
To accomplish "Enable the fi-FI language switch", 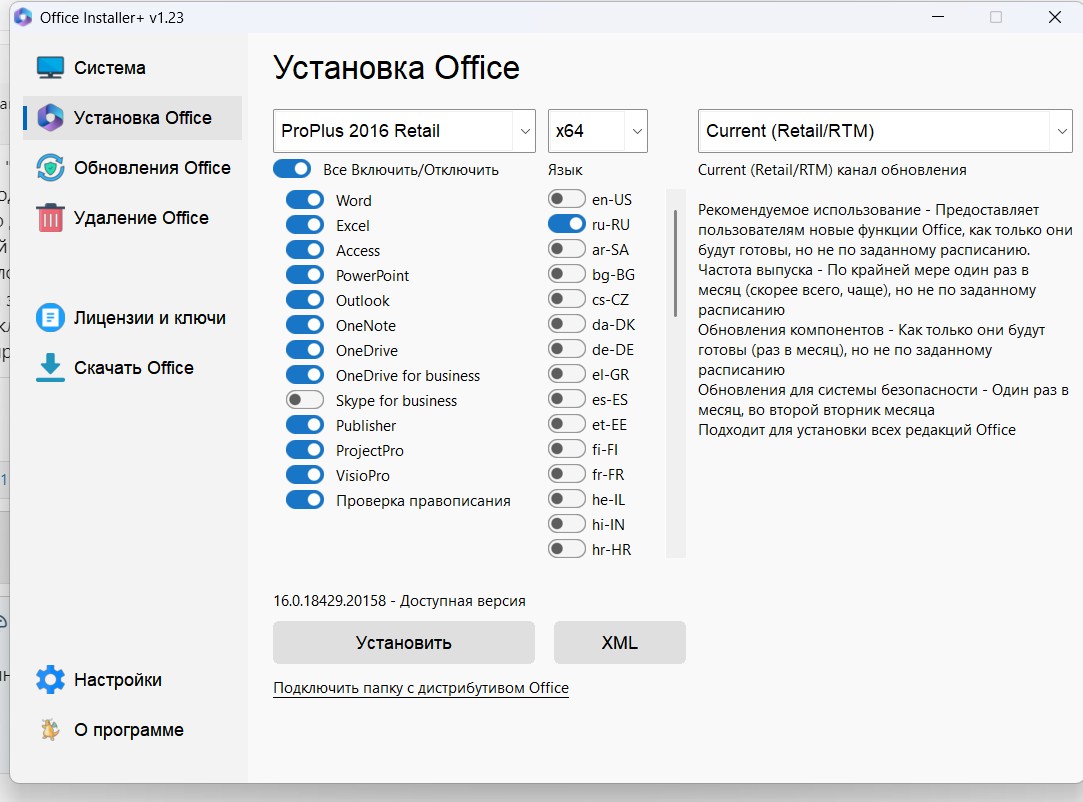I will pyautogui.click(x=567, y=449).
